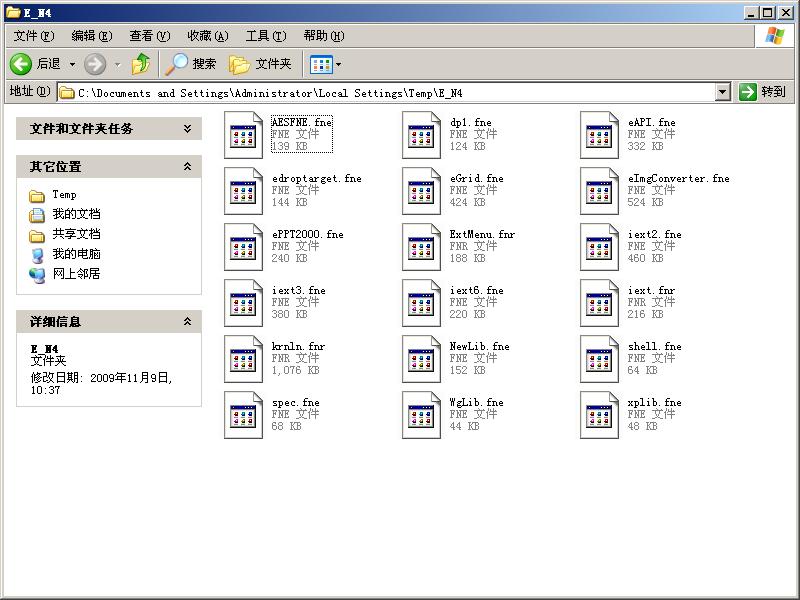Open 共享文档 link in sidebar
Screen dimensions: 800x600
point(77,234)
